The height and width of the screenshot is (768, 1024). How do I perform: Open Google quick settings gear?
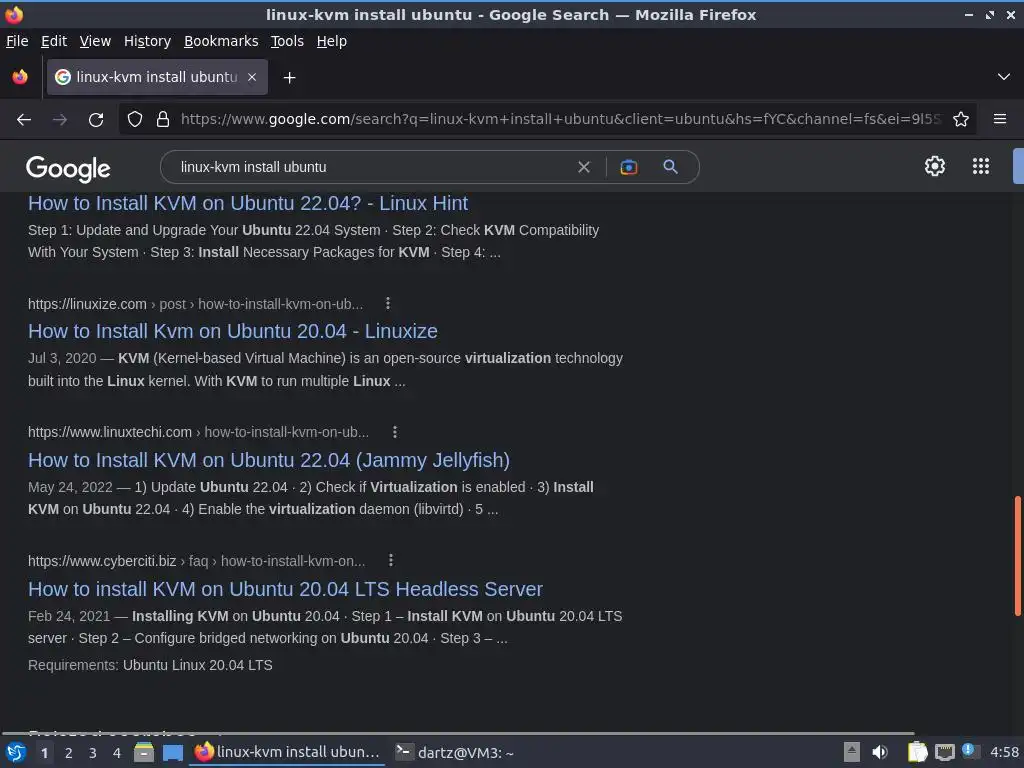coord(935,166)
